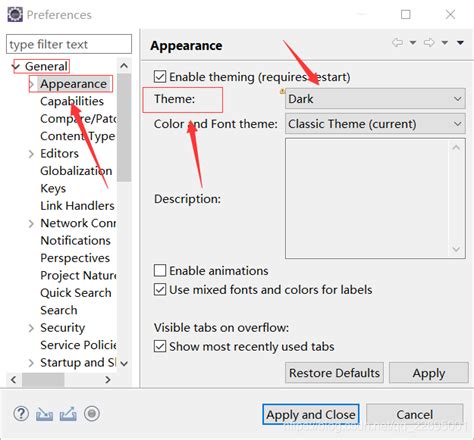The width and height of the screenshot is (474, 440).
Task: Select Perspectives in the preferences tree
Action: click(x=75, y=258)
